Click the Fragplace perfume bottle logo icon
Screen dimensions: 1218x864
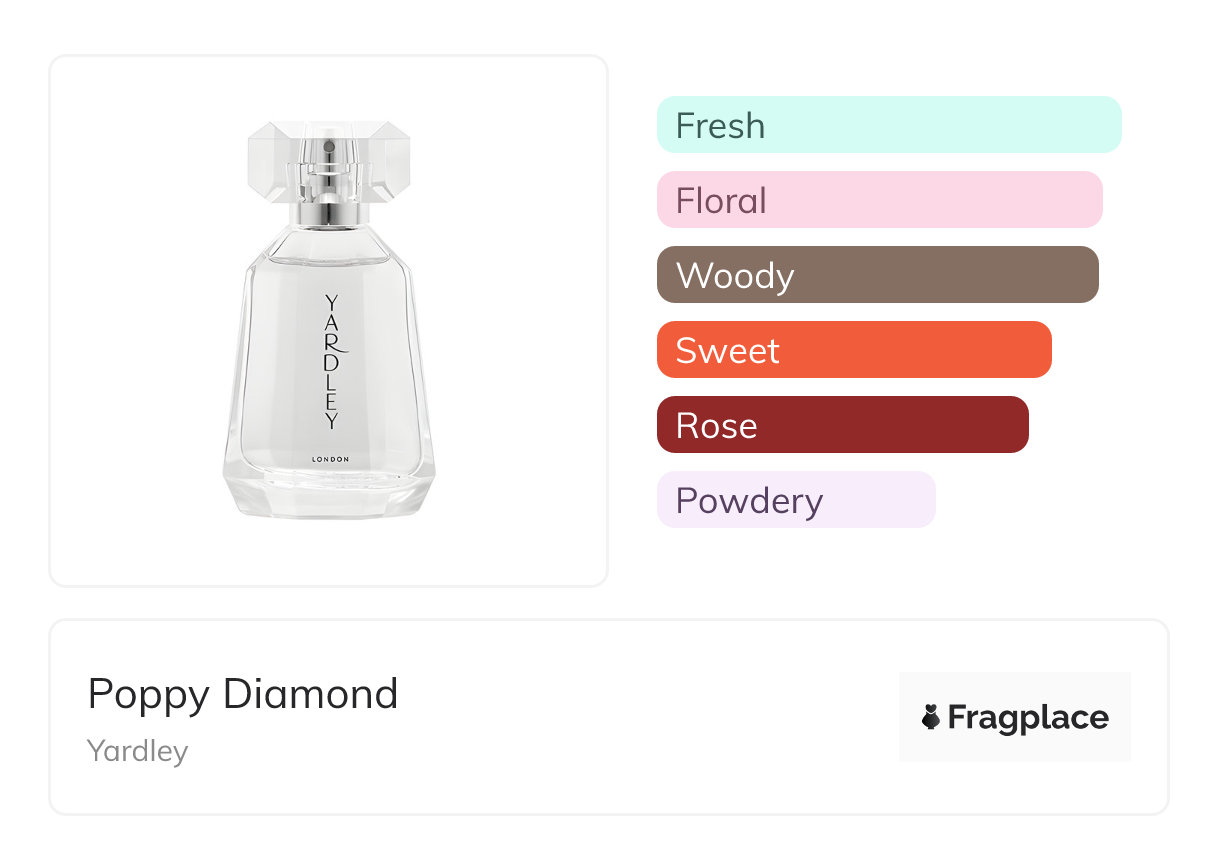pyautogui.click(x=931, y=717)
